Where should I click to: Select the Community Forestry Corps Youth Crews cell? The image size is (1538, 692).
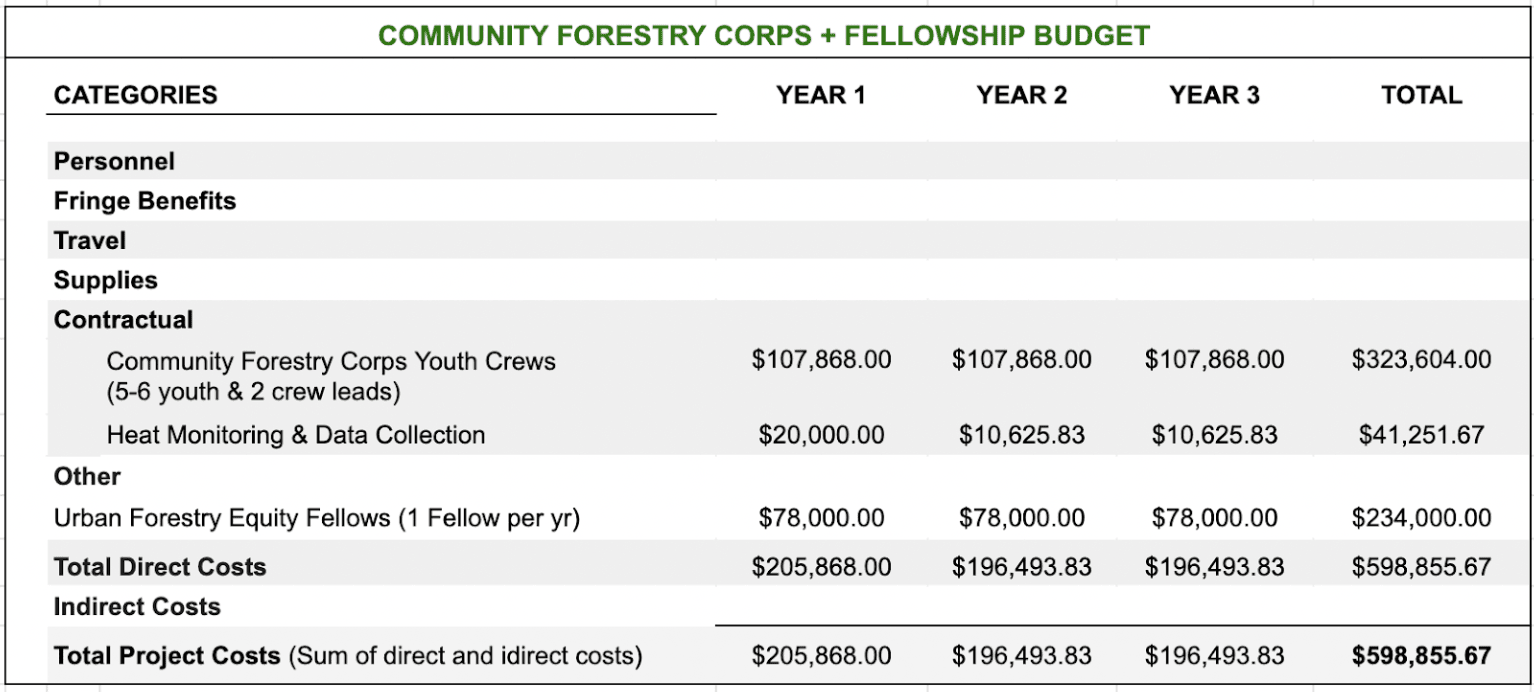331,375
